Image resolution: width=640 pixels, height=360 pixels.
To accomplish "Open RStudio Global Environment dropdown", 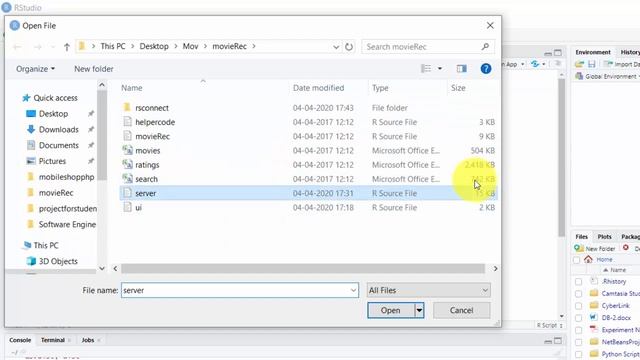I will [x=607, y=76].
